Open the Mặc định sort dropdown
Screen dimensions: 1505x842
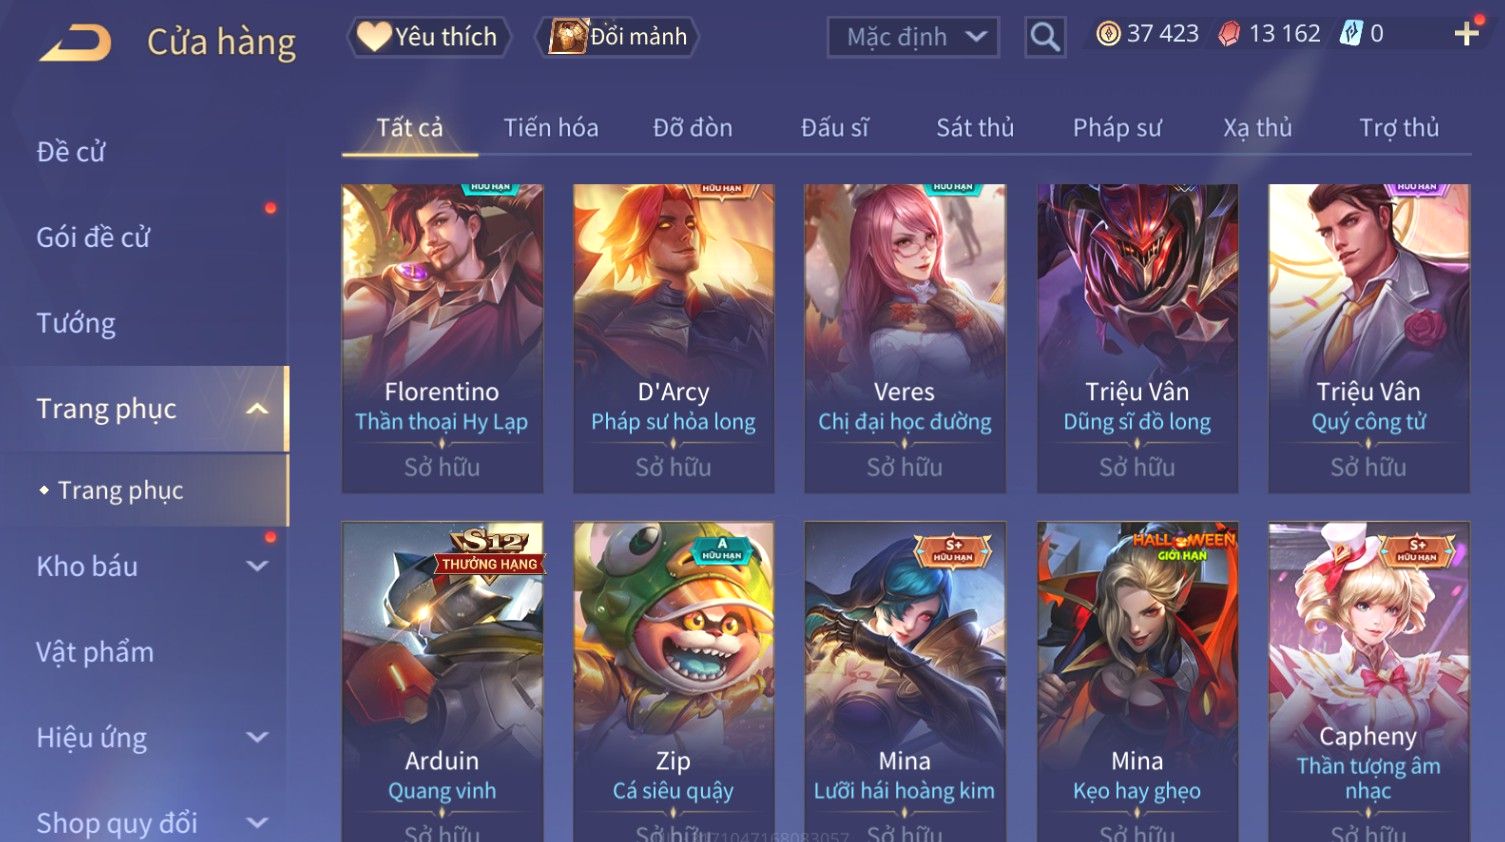913,37
